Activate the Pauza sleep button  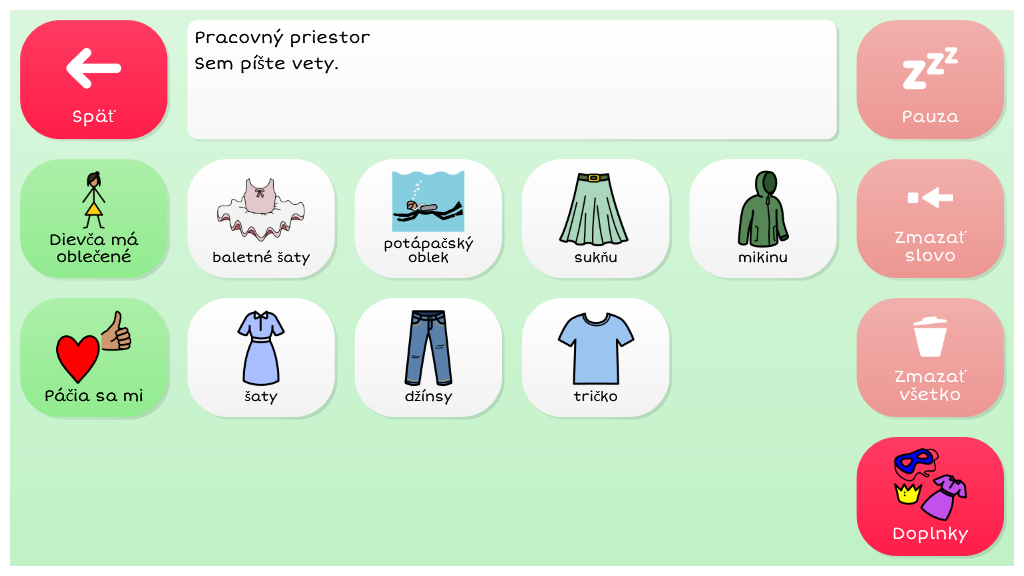(x=930, y=79)
